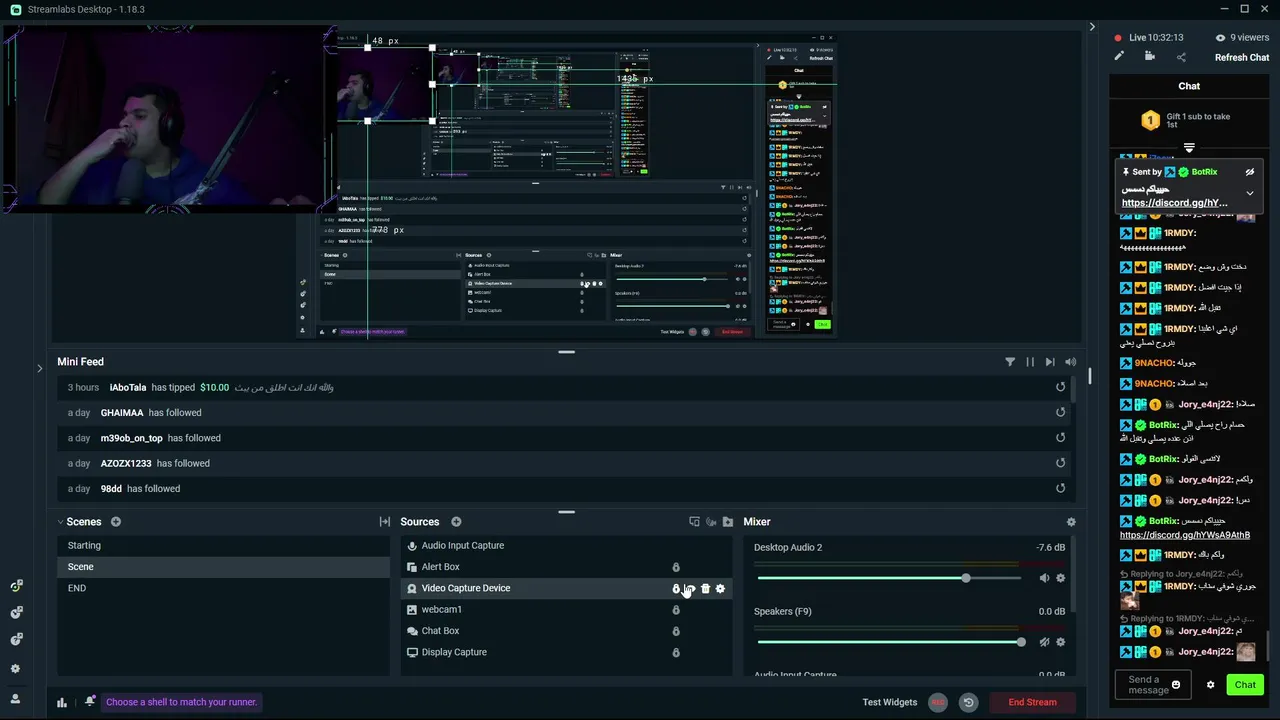Toggle lock on Video Capture Device source
1280x720 pixels.
pyautogui.click(x=676, y=589)
